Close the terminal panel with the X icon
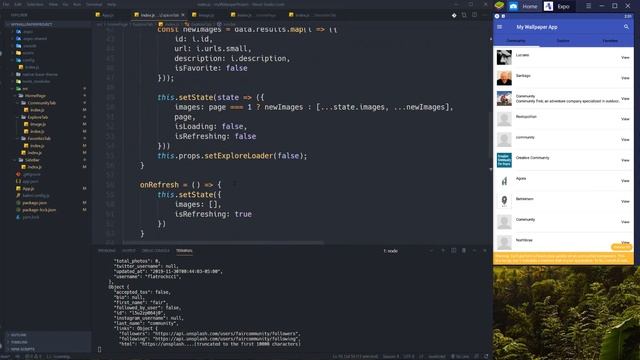The image size is (640, 360). (485, 250)
